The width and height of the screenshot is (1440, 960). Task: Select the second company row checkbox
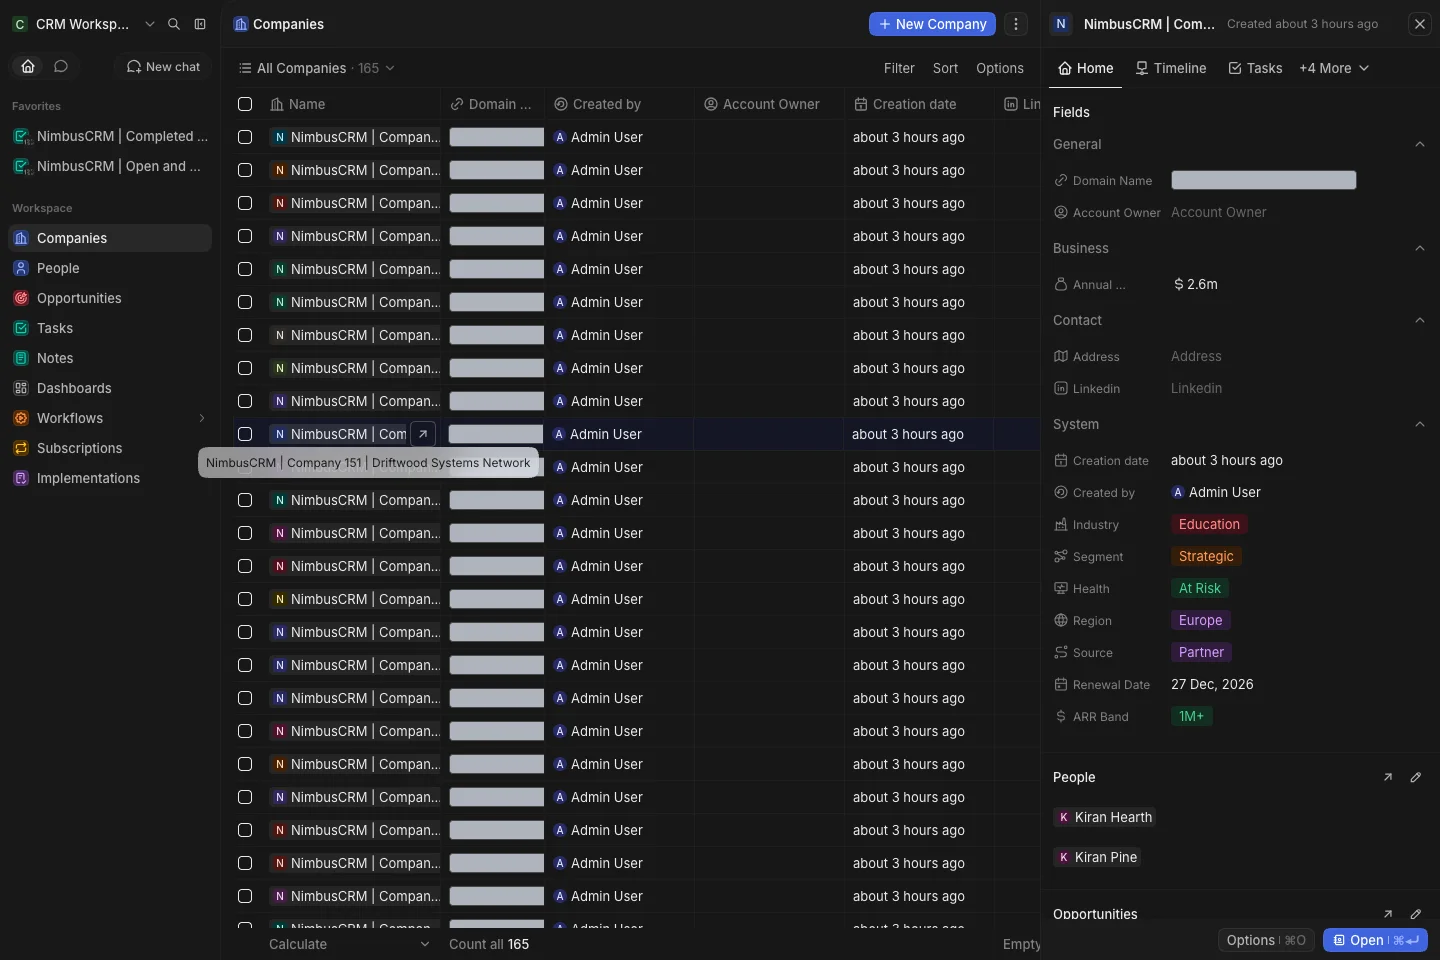(245, 170)
